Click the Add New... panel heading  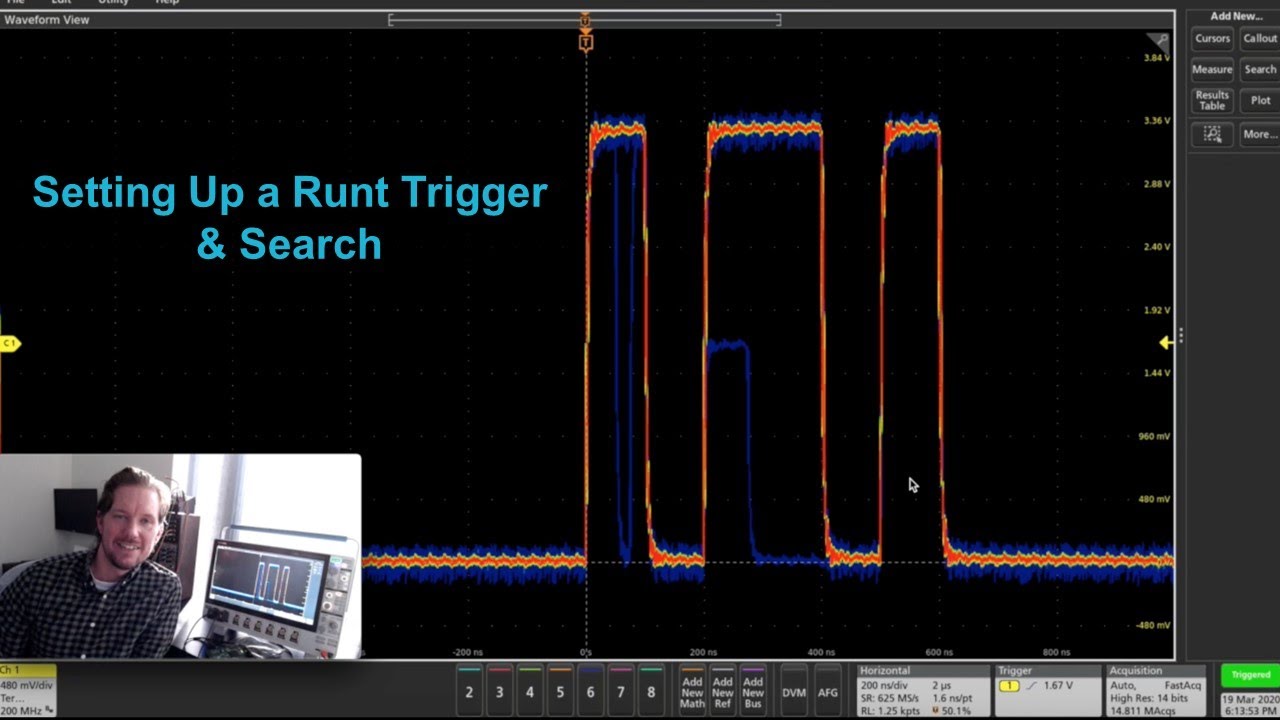[x=1236, y=16]
